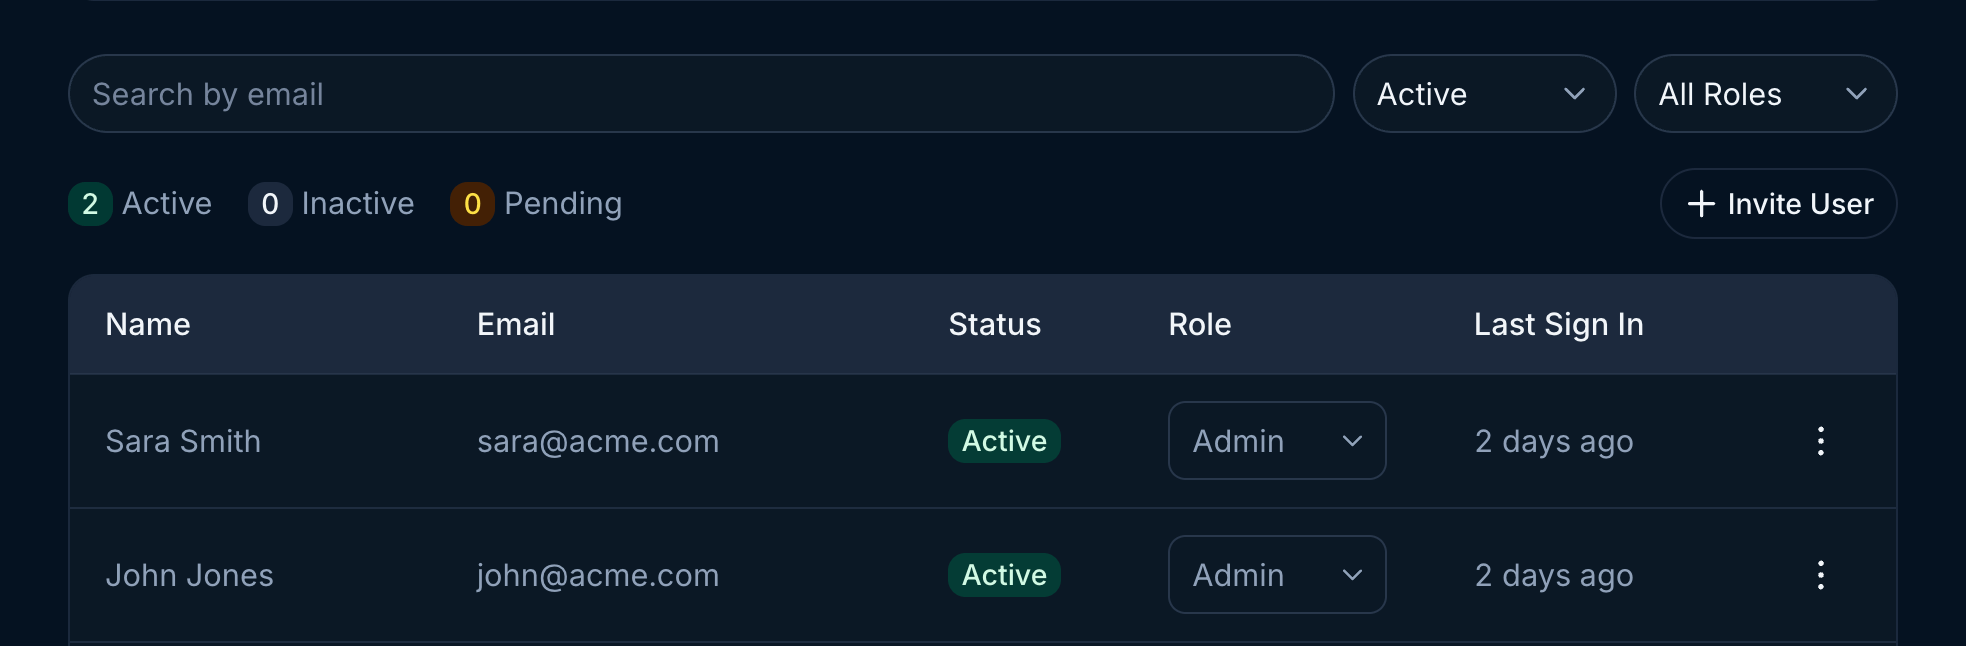Click the Invite User button

click(1777, 204)
